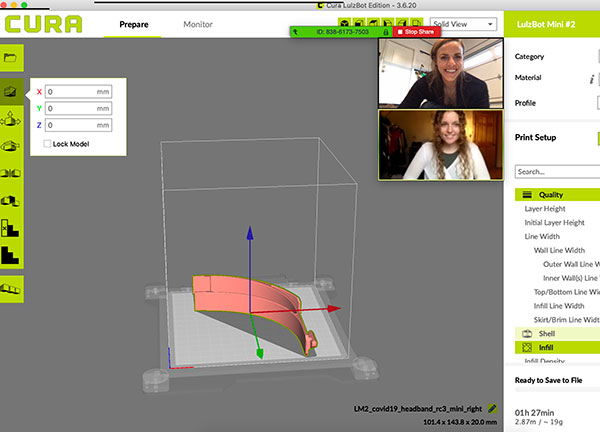Click the lock icon in the share bar

[x=386, y=32]
